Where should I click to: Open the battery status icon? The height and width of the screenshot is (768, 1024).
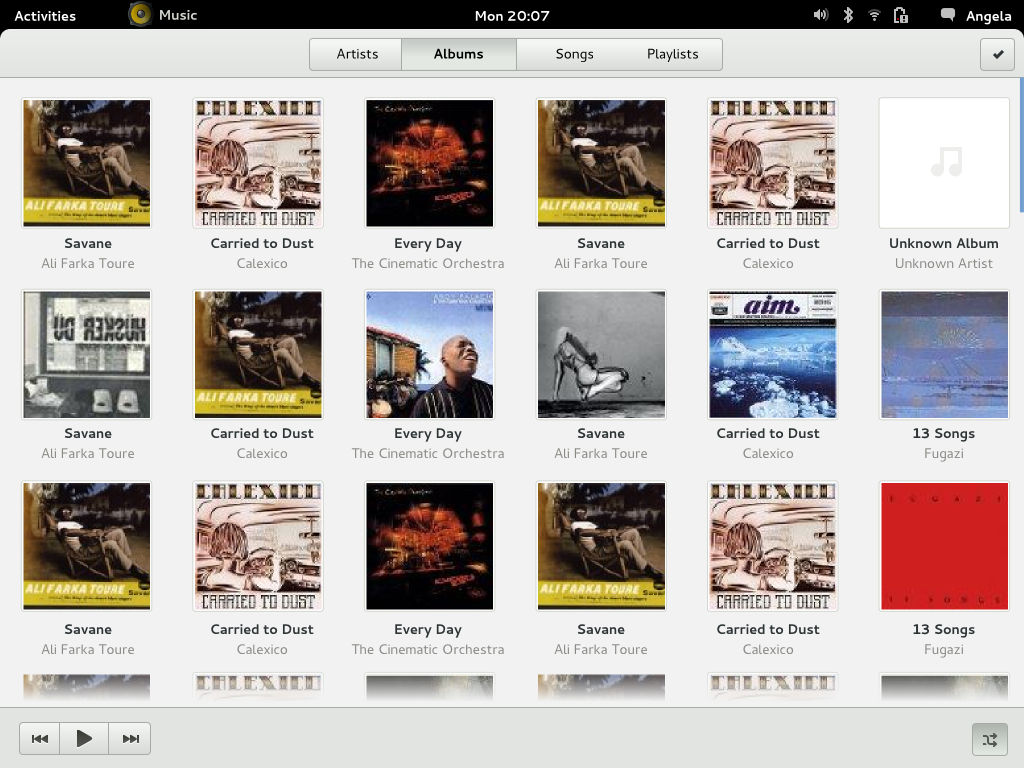[901, 15]
